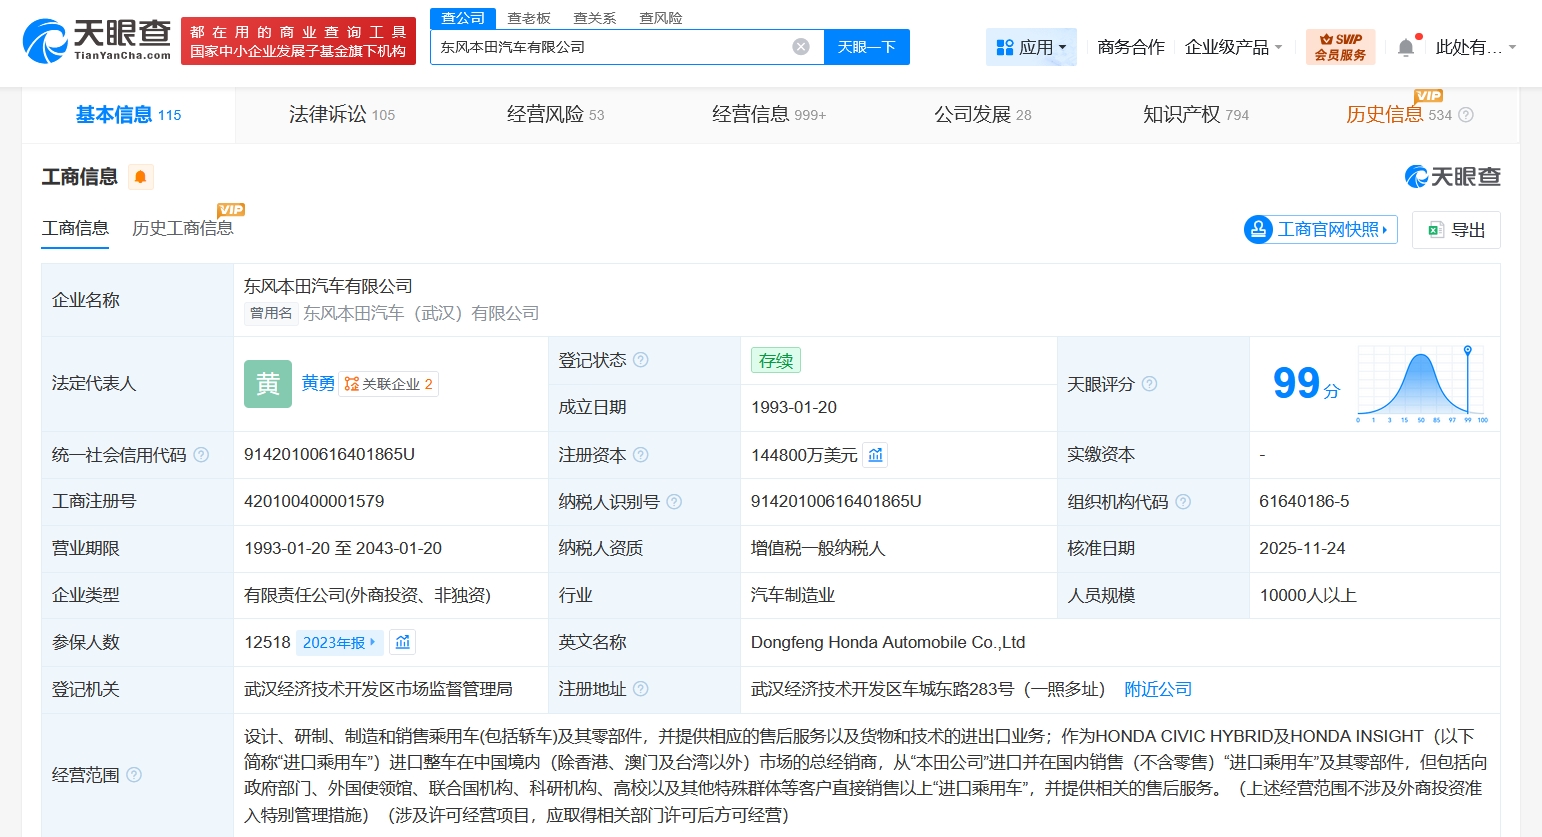
Task: Open registered capital chart icon
Action: point(875,455)
